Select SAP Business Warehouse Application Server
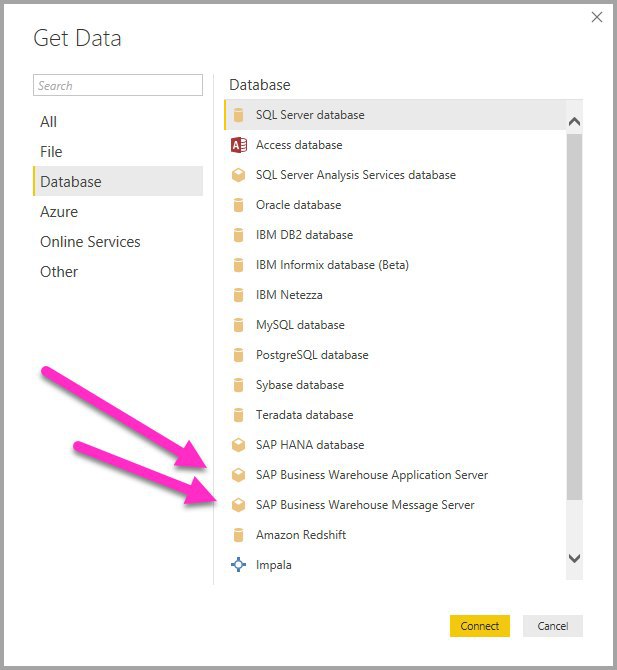The width and height of the screenshot is (617, 670). coord(395,475)
